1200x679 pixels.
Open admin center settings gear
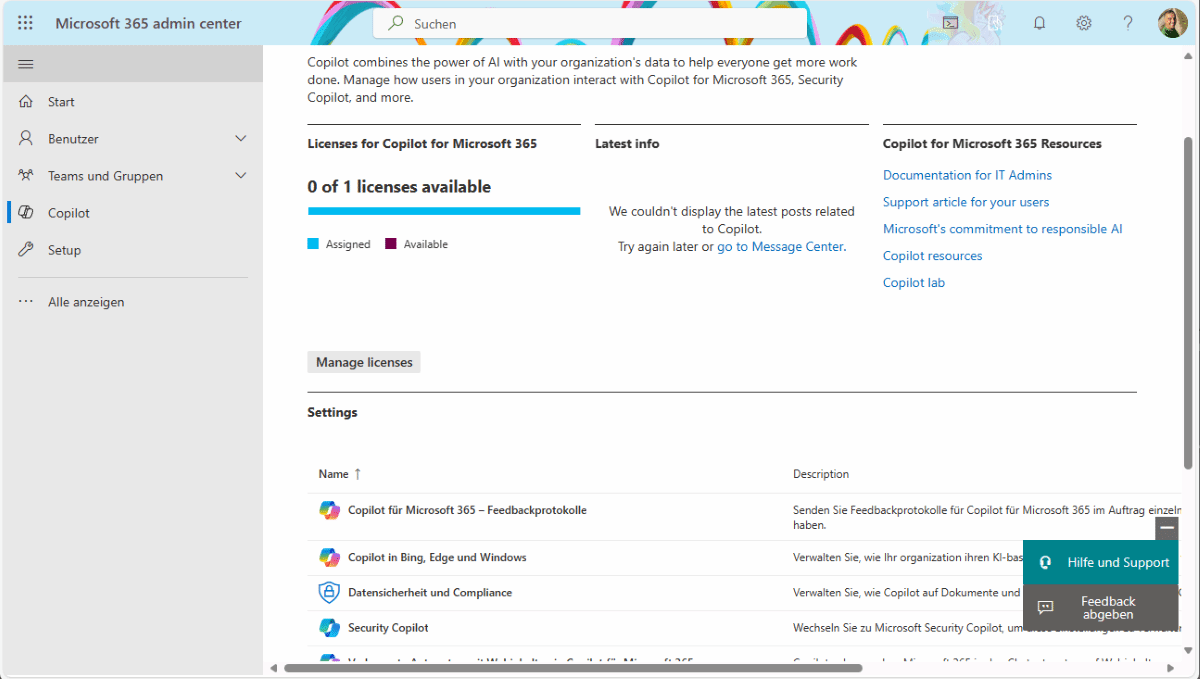[1084, 22]
